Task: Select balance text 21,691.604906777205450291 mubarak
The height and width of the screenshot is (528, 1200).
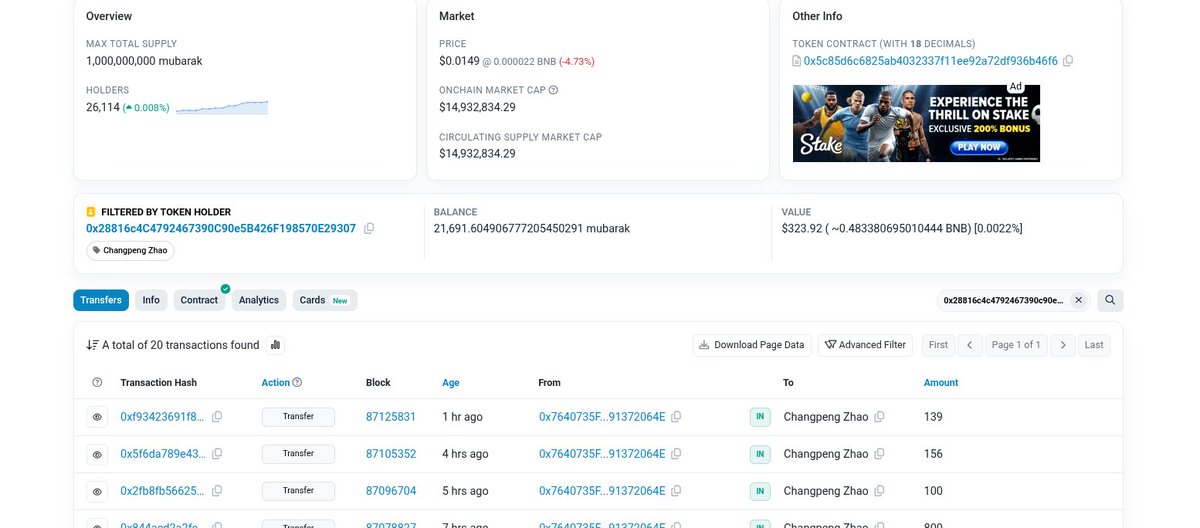Action: tap(532, 229)
